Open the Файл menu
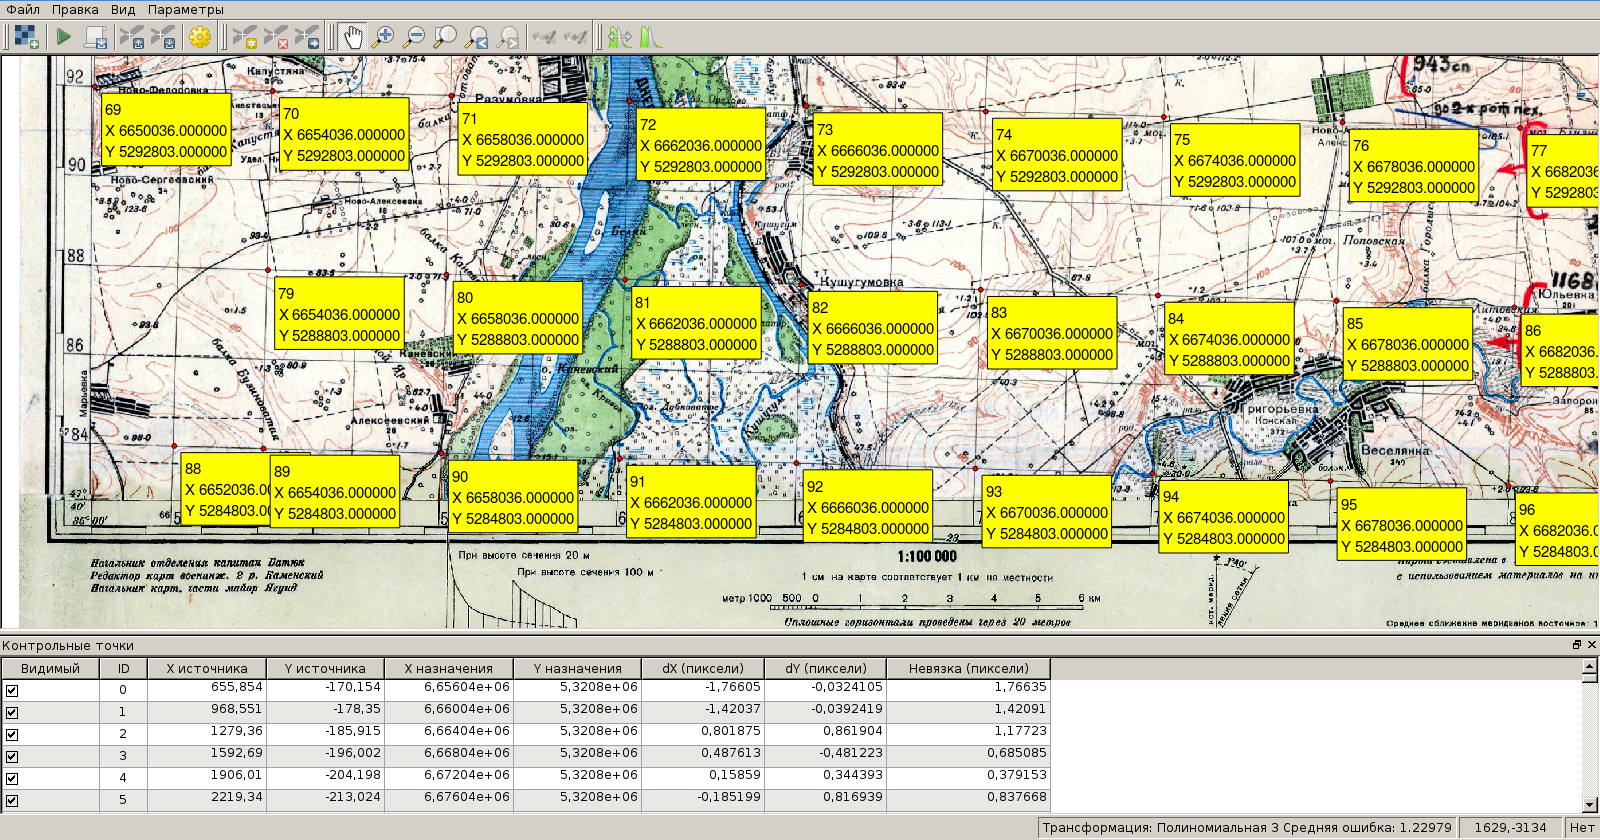The image size is (1600, 840). click(23, 9)
